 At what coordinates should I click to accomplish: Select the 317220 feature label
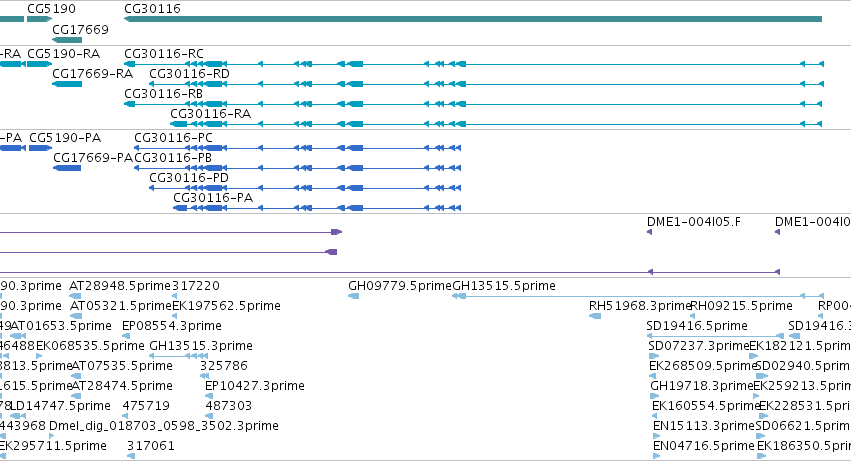196,286
